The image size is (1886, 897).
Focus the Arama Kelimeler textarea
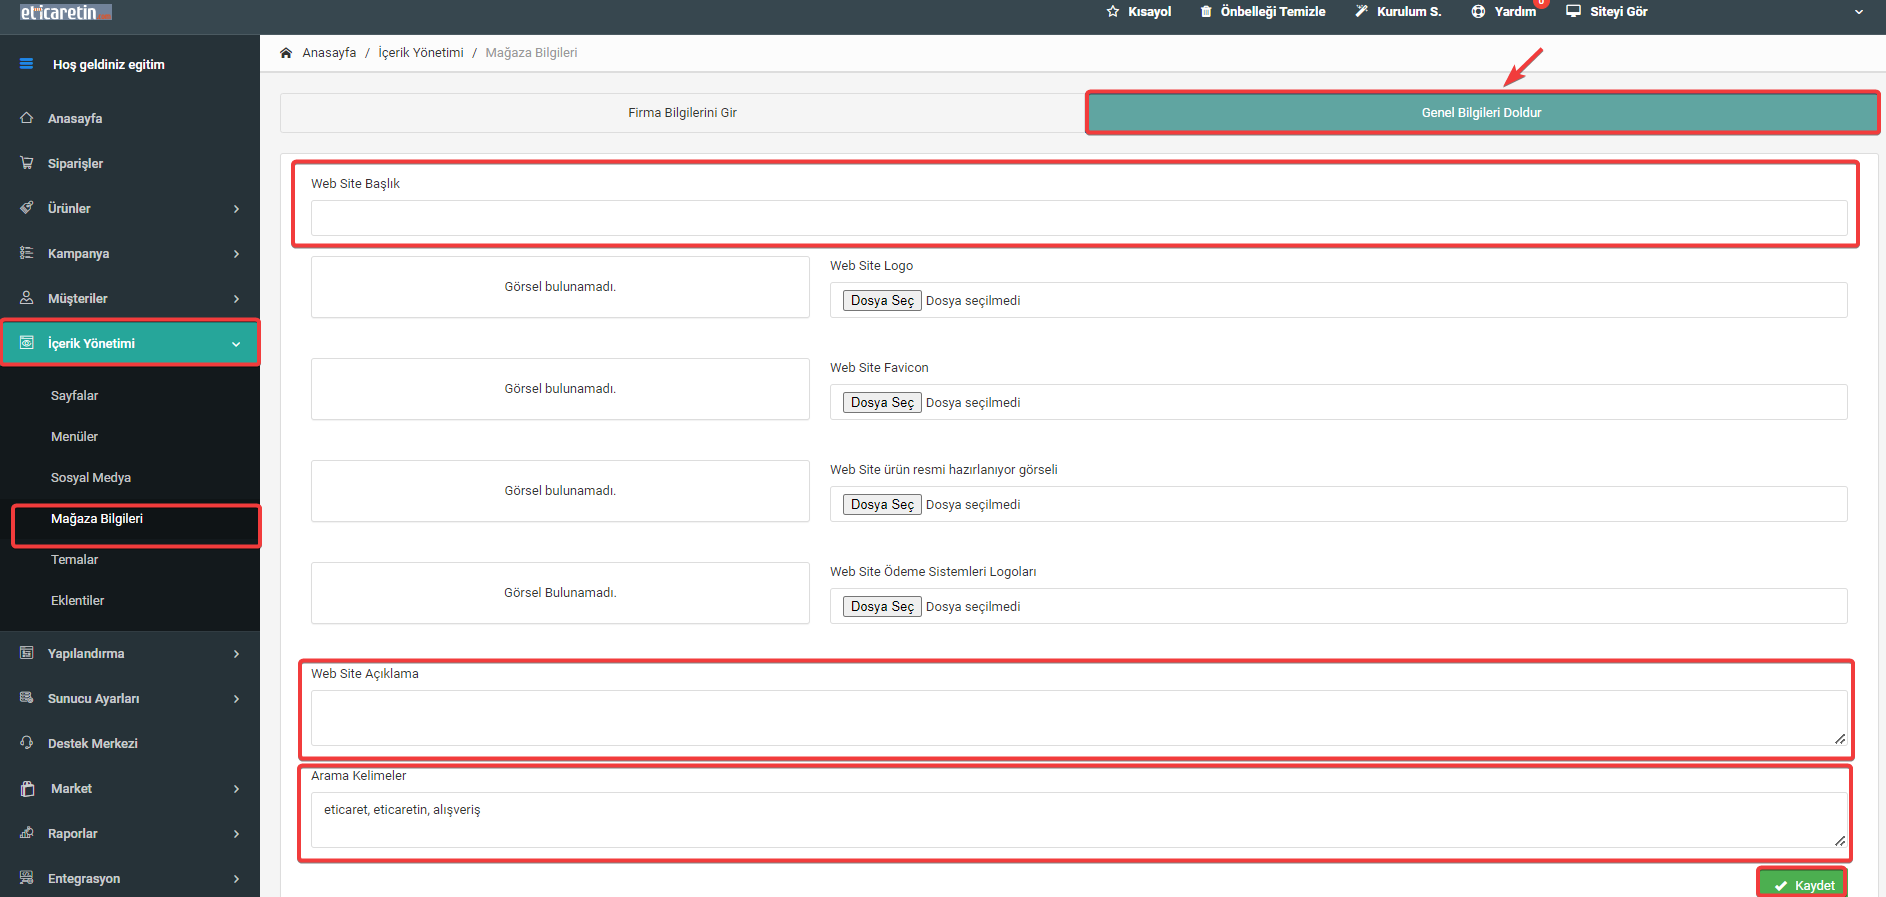[x=1079, y=820]
